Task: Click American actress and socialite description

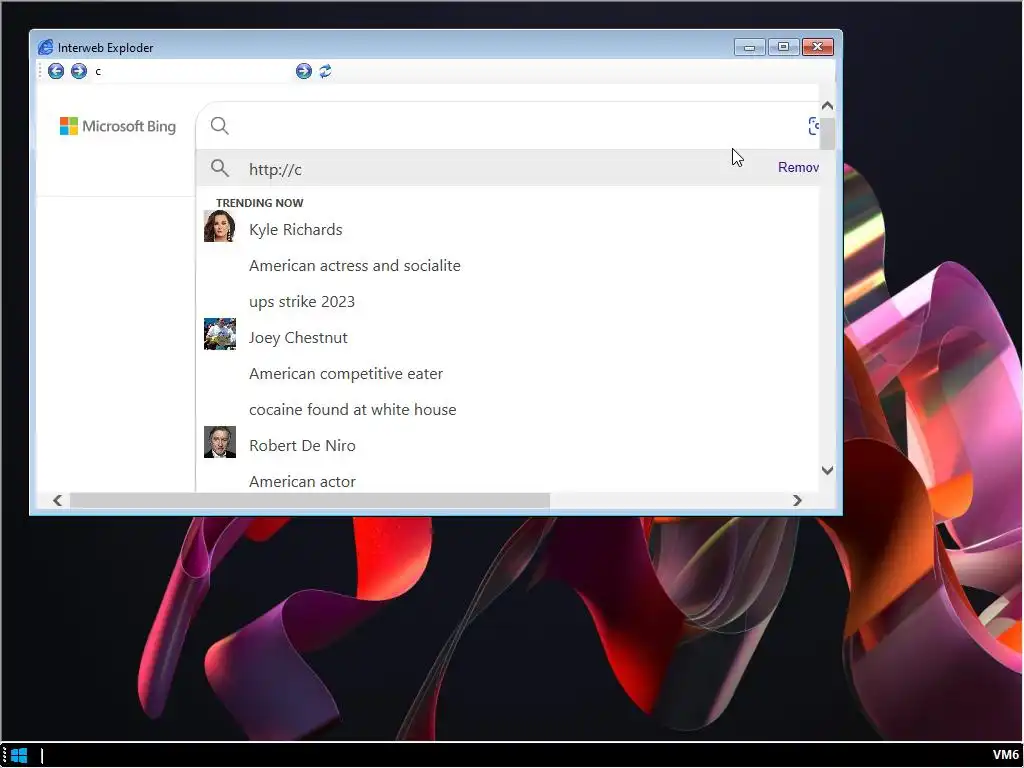Action: point(355,266)
